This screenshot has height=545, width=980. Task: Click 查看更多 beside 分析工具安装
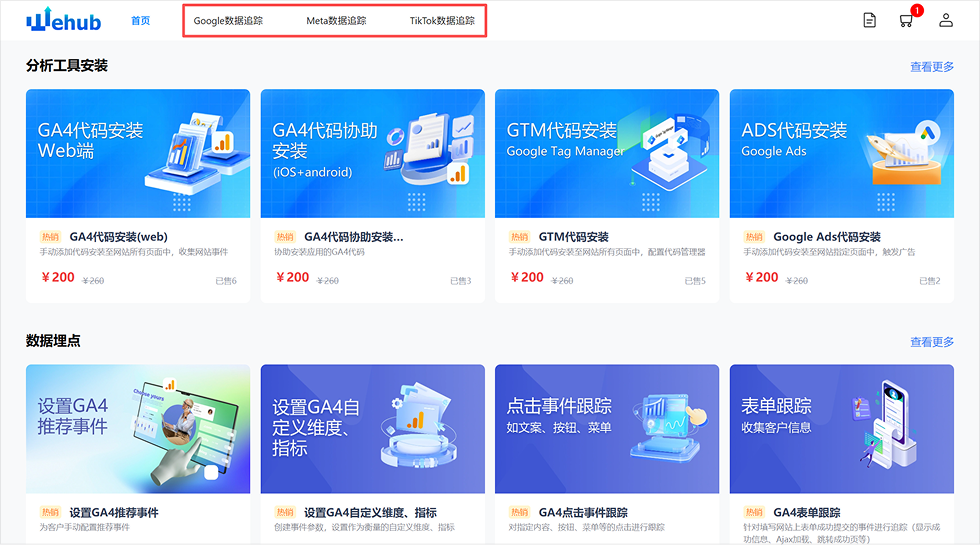pyautogui.click(x=931, y=67)
